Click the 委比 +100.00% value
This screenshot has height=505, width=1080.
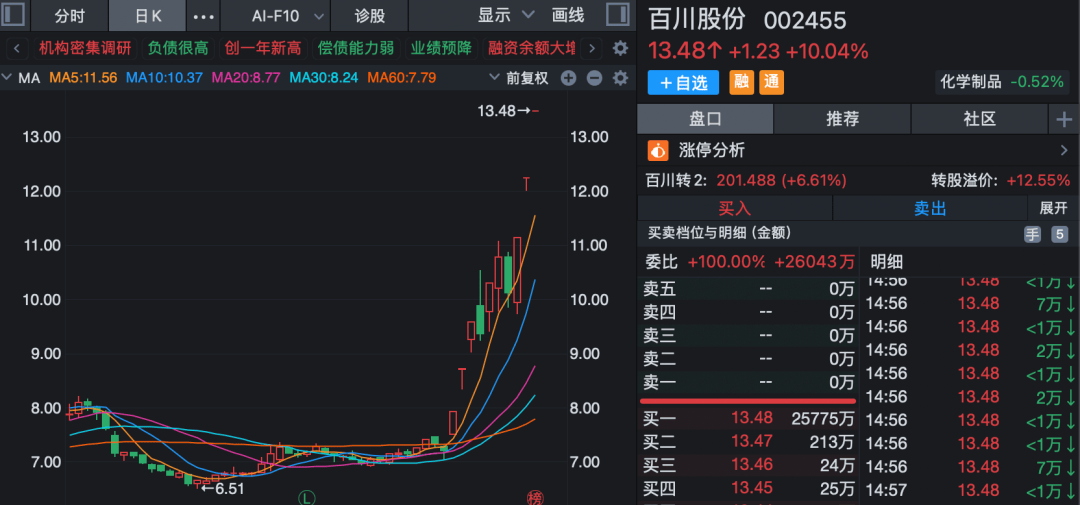pyautogui.click(x=727, y=262)
